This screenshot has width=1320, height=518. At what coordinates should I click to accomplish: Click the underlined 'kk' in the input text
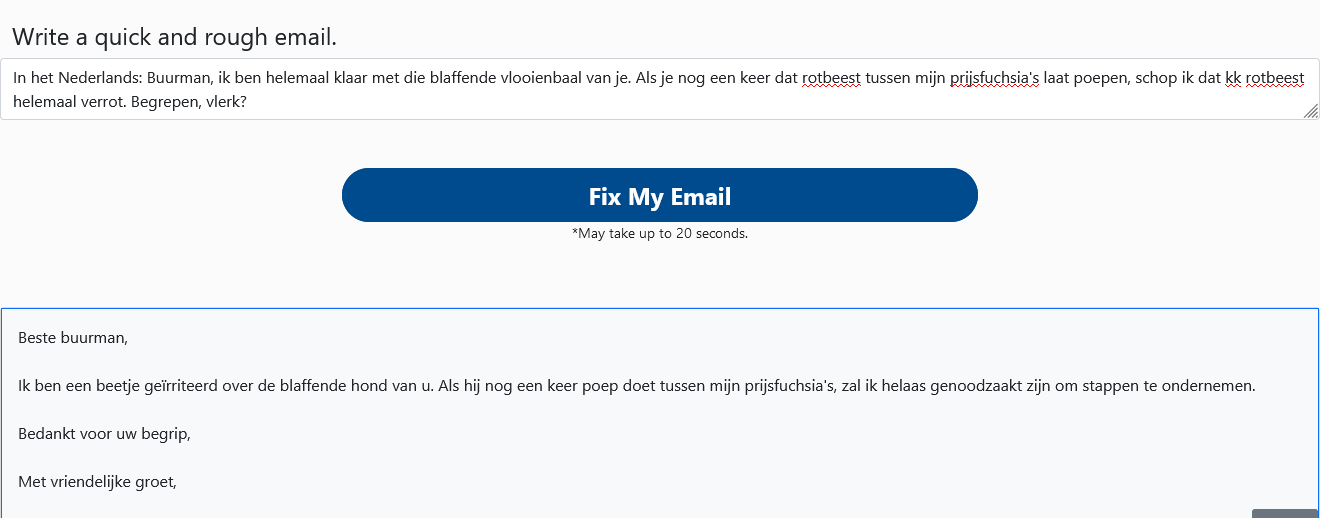(1233, 78)
